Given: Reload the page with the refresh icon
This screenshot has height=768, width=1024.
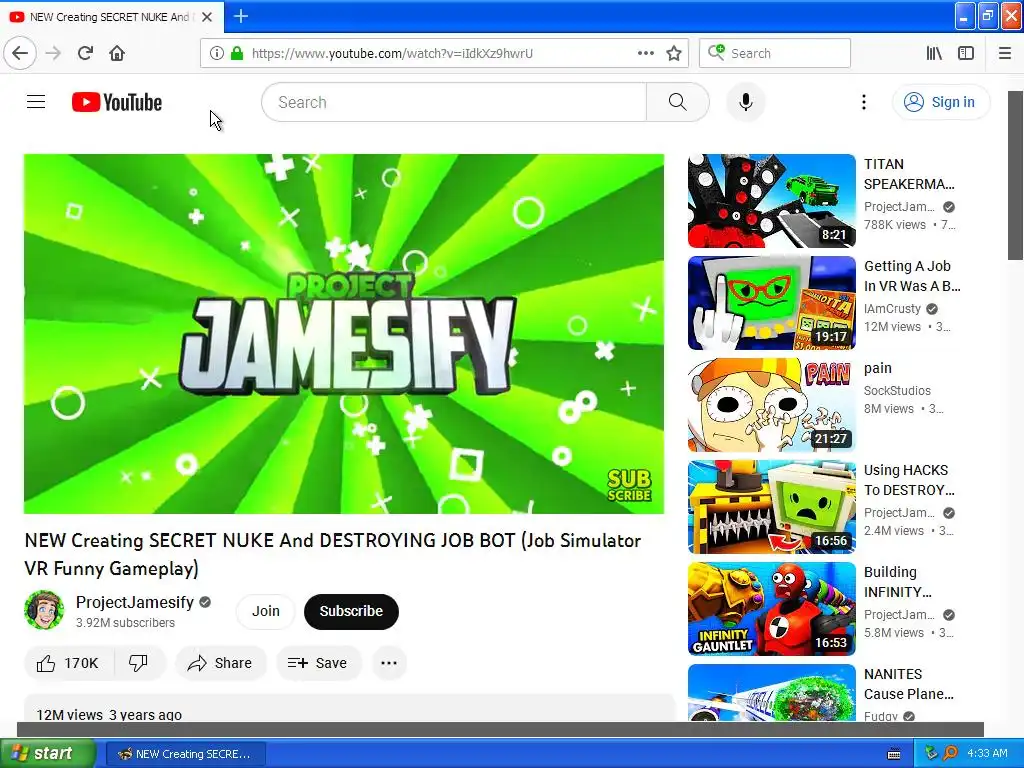Looking at the screenshot, I should 86,53.
